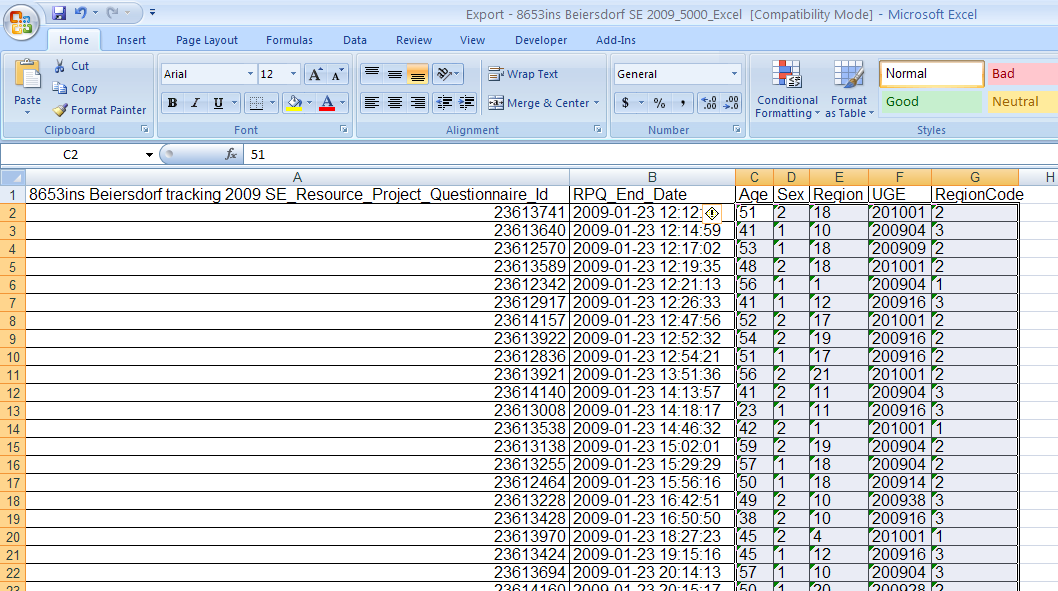
Task: Open the Arial font name dropdown
Action: [x=250, y=75]
